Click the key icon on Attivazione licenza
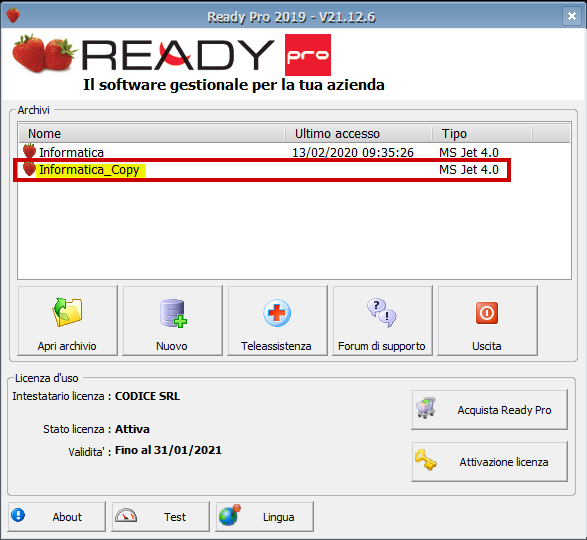The width and height of the screenshot is (587, 540). point(426,460)
